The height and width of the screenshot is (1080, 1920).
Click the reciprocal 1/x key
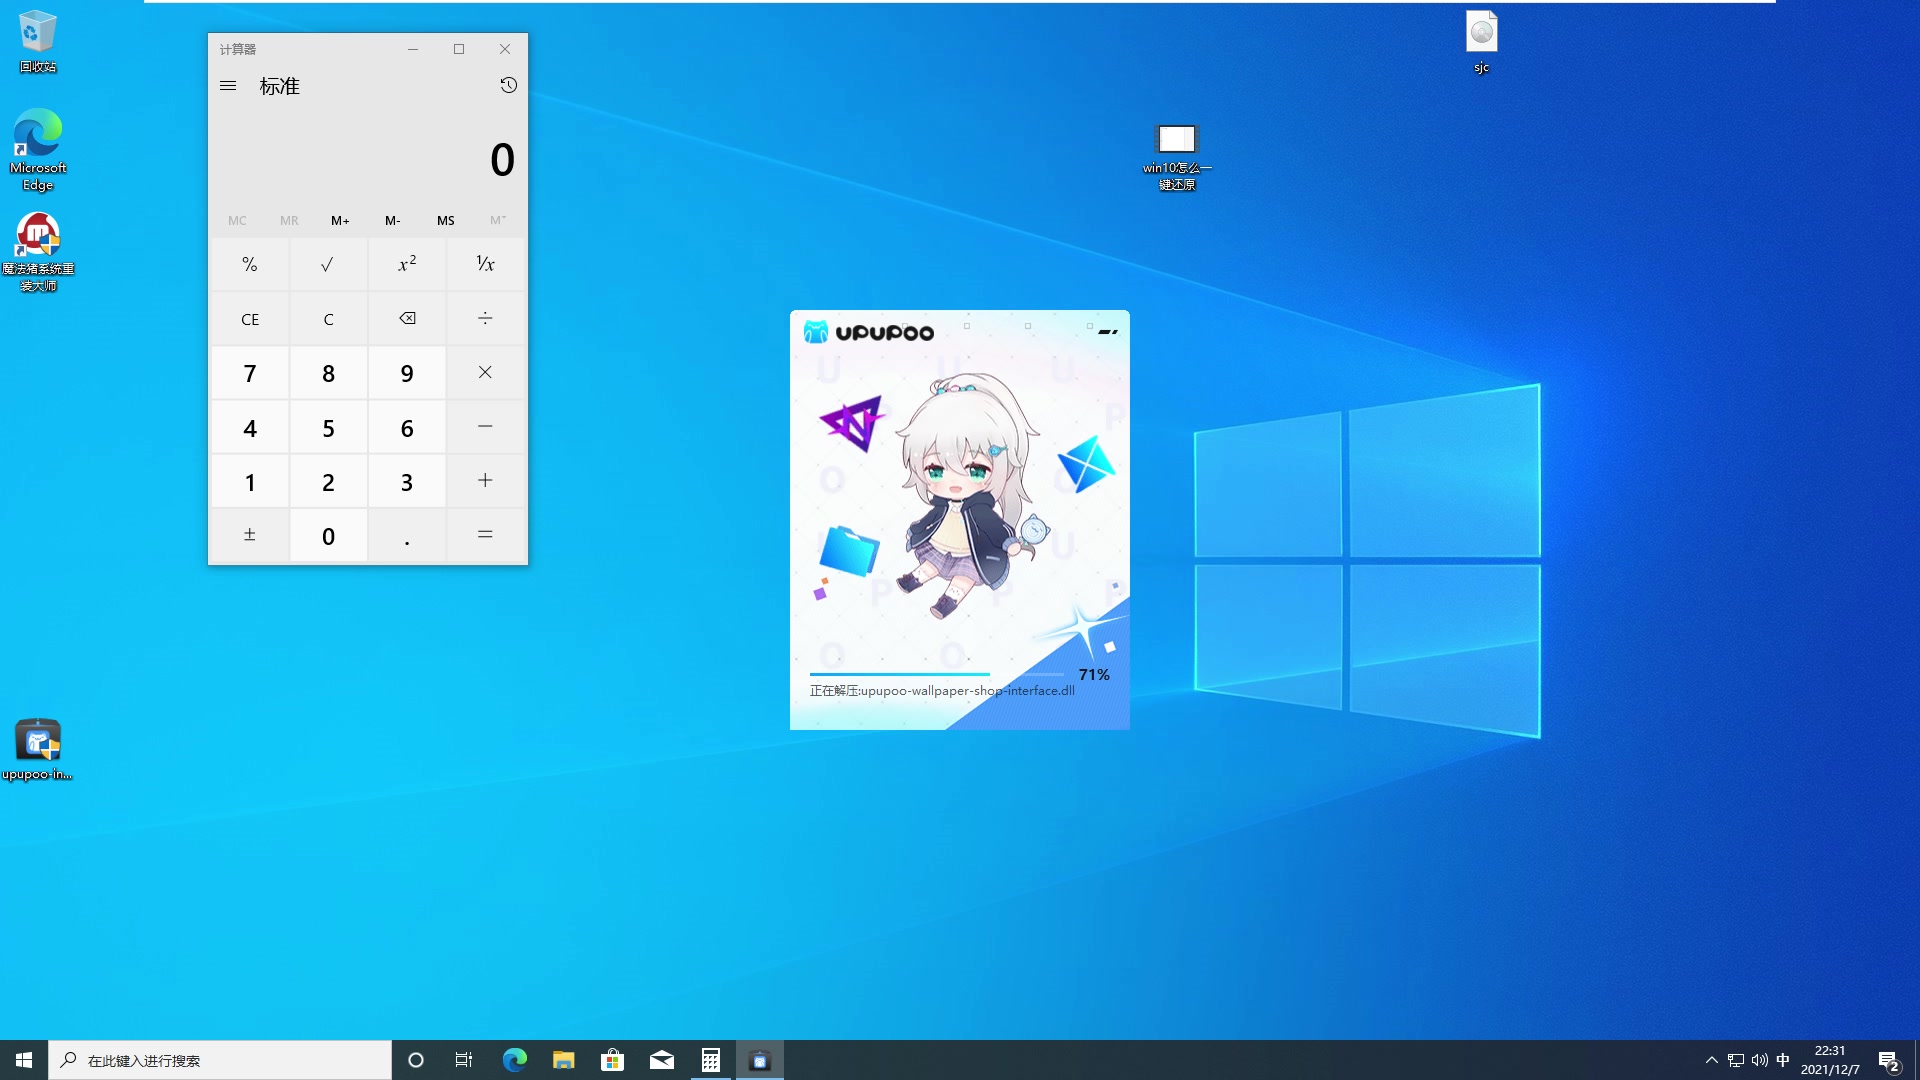(x=485, y=264)
